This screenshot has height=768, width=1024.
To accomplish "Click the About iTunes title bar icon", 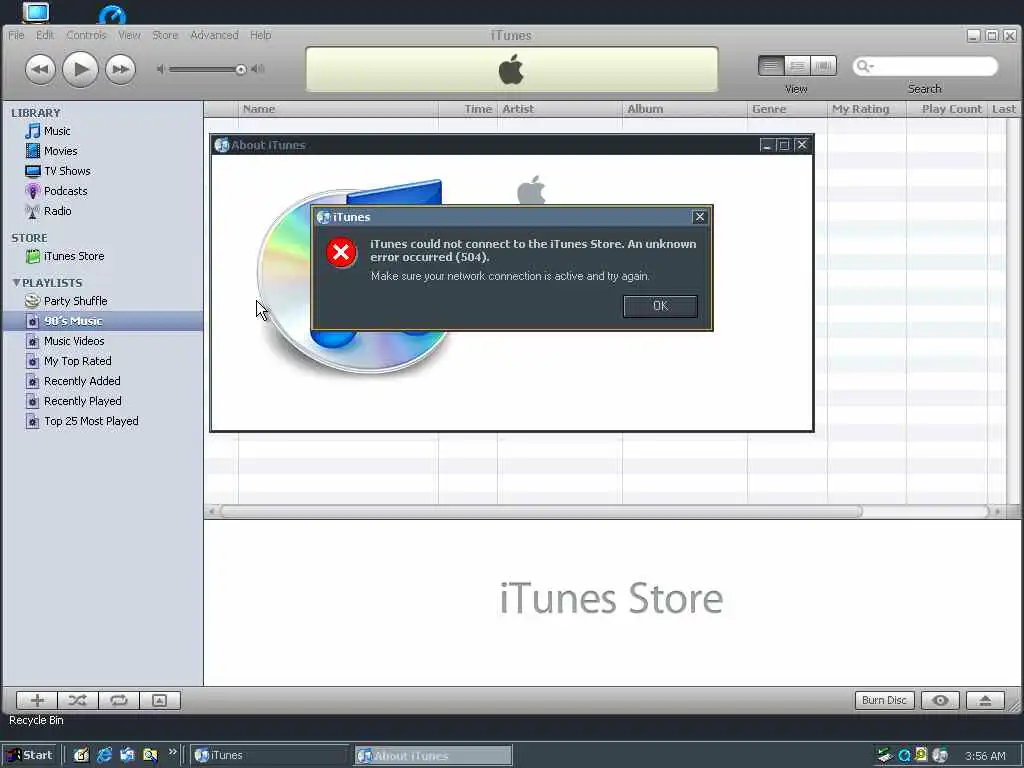I will [221, 145].
